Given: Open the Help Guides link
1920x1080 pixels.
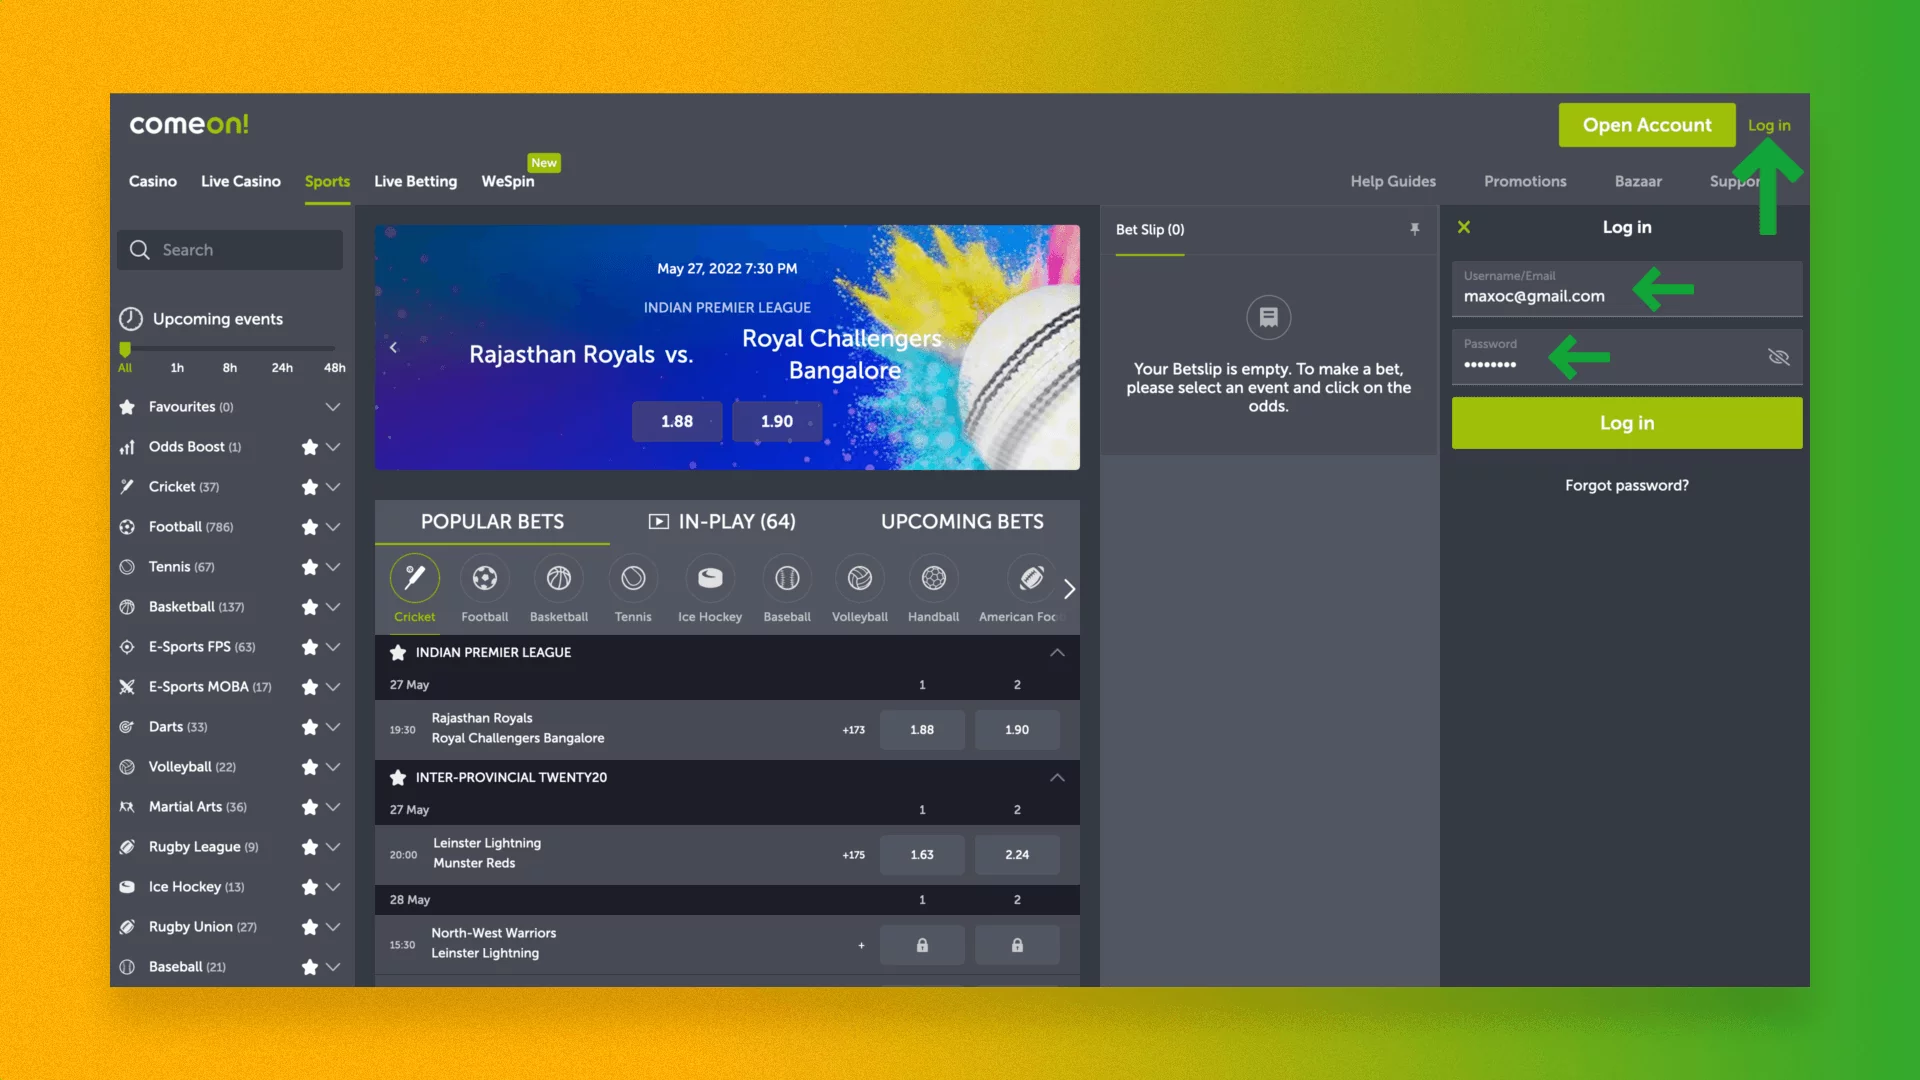Looking at the screenshot, I should click(1393, 181).
